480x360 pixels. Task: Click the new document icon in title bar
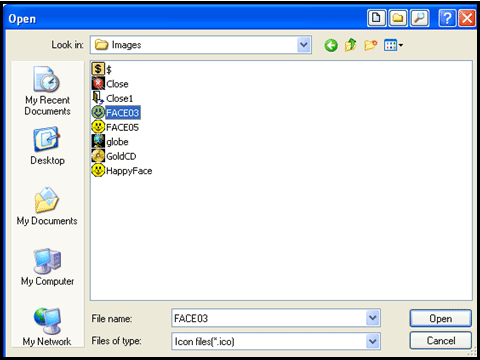coord(377,18)
